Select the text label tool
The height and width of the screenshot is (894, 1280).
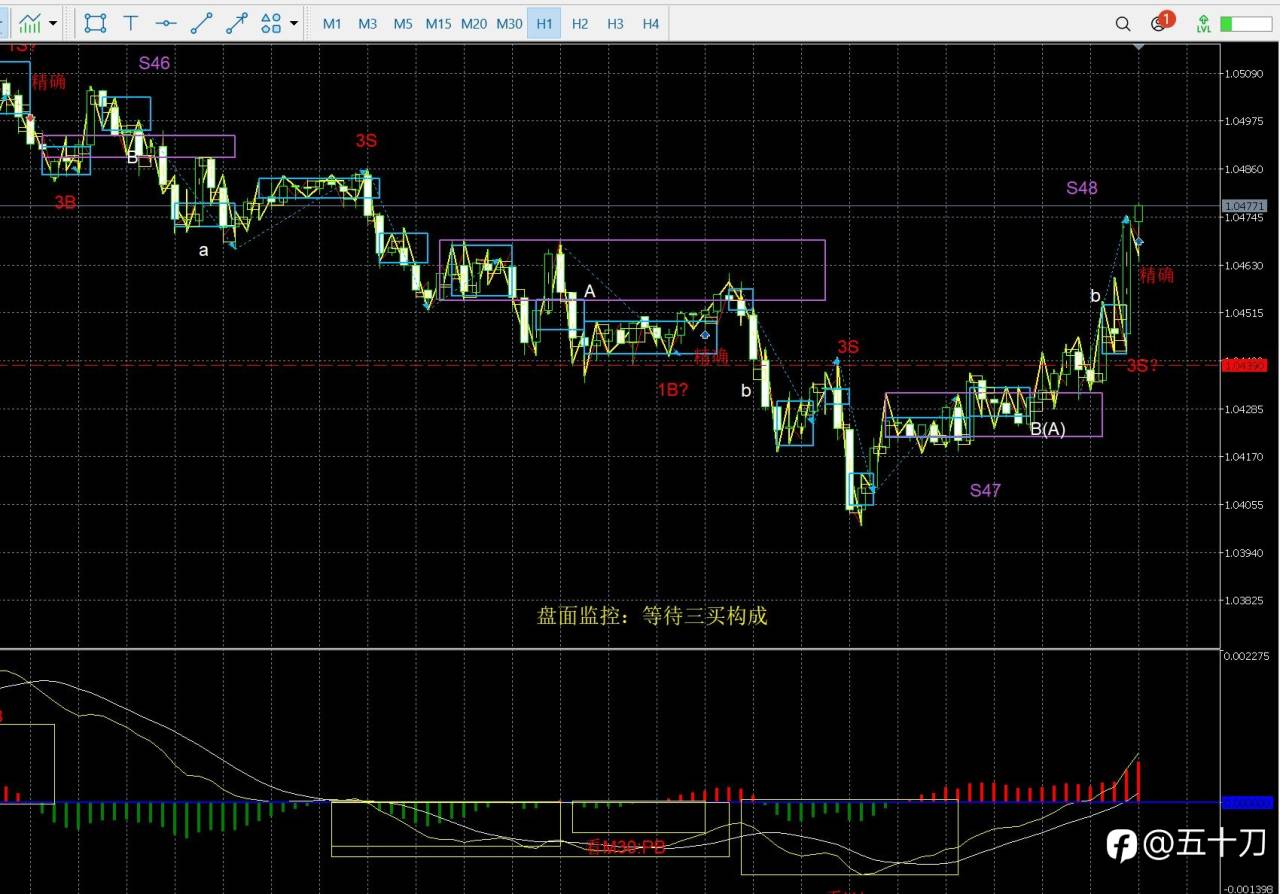[131, 22]
